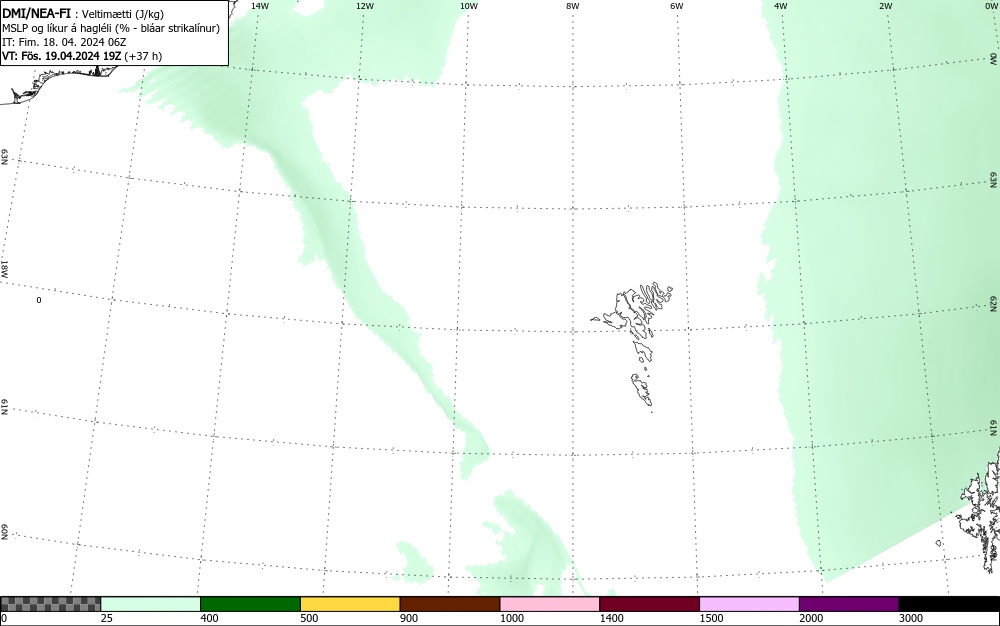The width and height of the screenshot is (1000, 626).
Task: Click the "0" value label near 18W on the map
Action: (x=39, y=300)
